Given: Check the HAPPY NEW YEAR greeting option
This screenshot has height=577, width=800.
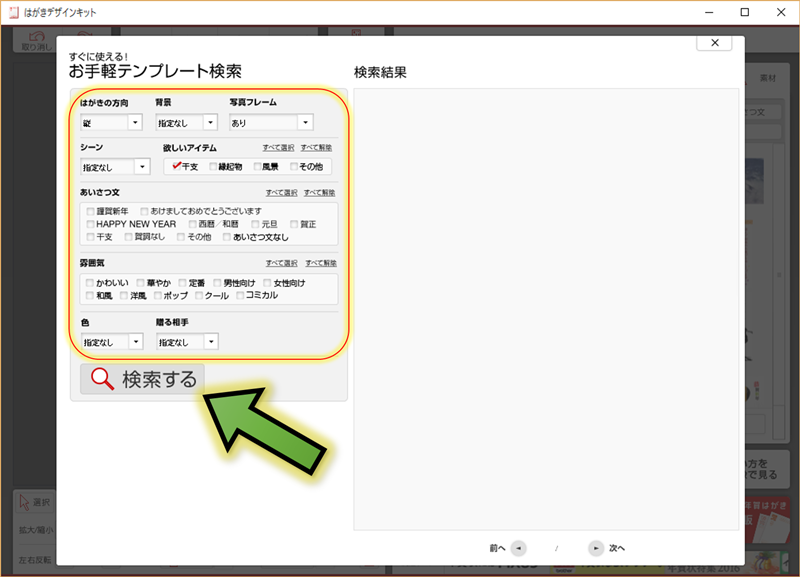Looking at the screenshot, I should [91, 224].
